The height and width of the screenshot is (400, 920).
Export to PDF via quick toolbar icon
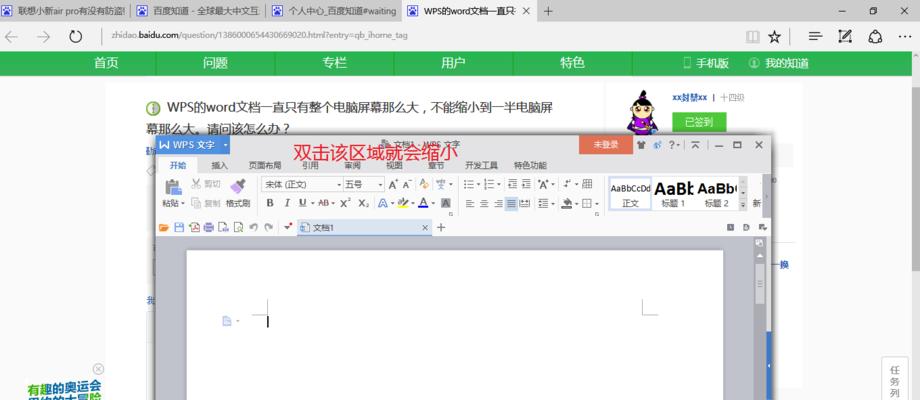click(x=194, y=228)
